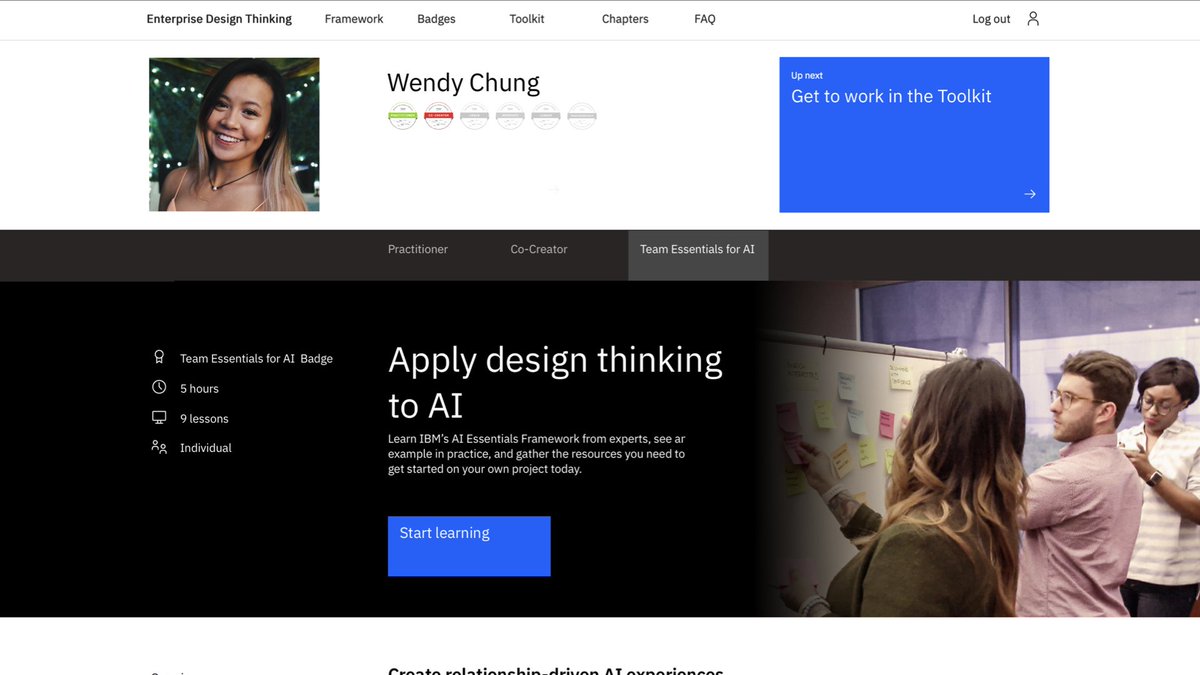Screen dimensions: 1200x675
Task: Click the arrow icon in Toolkit card
Action: [x=1030, y=194]
